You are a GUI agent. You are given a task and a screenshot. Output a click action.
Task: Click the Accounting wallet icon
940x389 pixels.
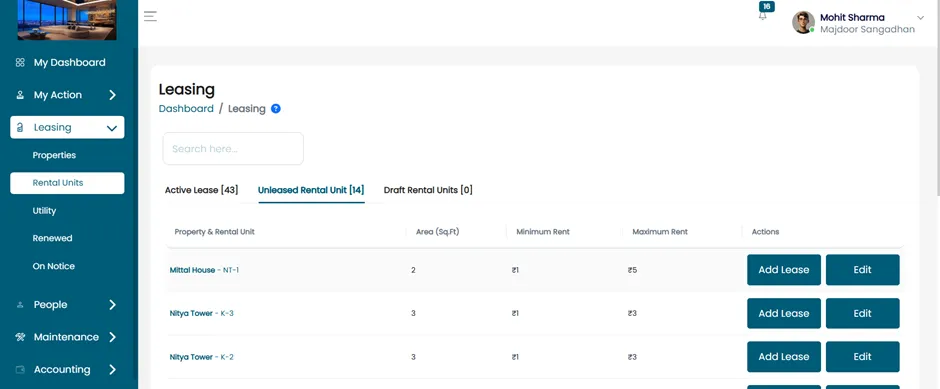pos(20,369)
